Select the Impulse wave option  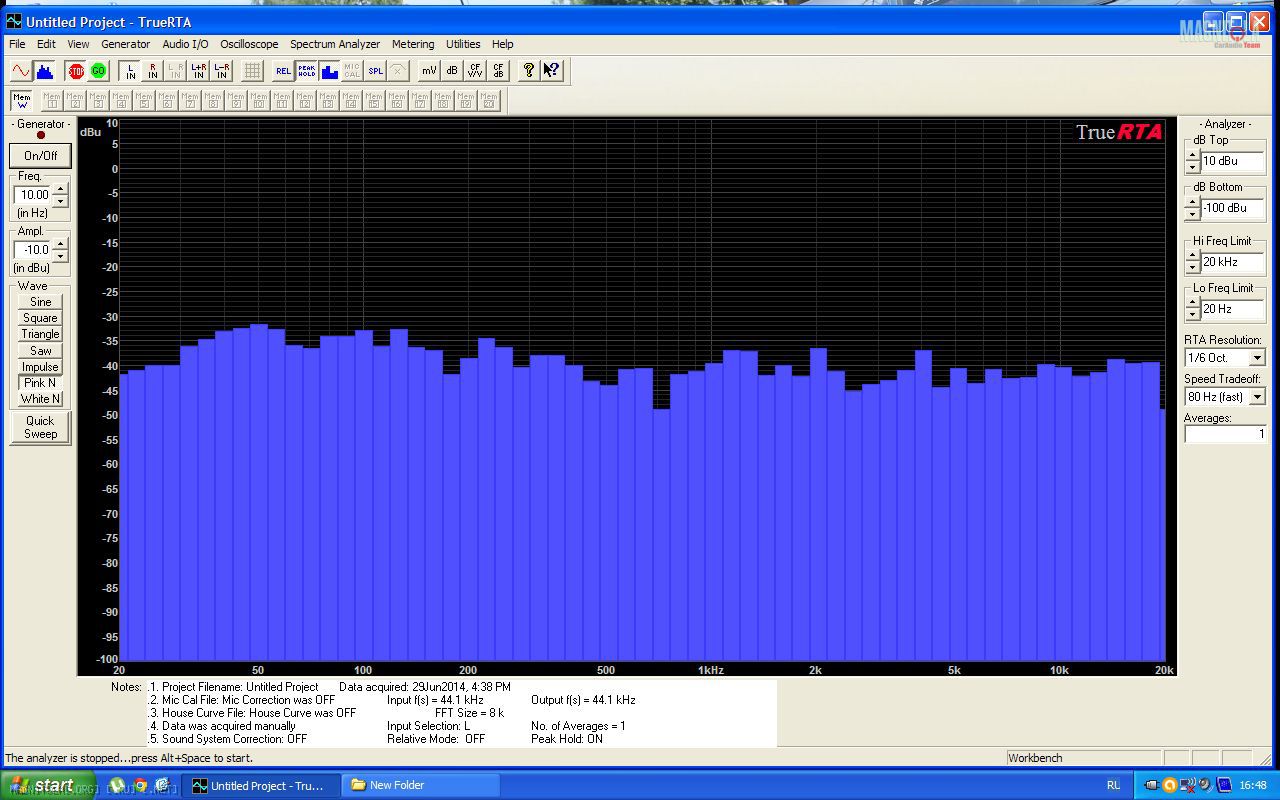41,367
